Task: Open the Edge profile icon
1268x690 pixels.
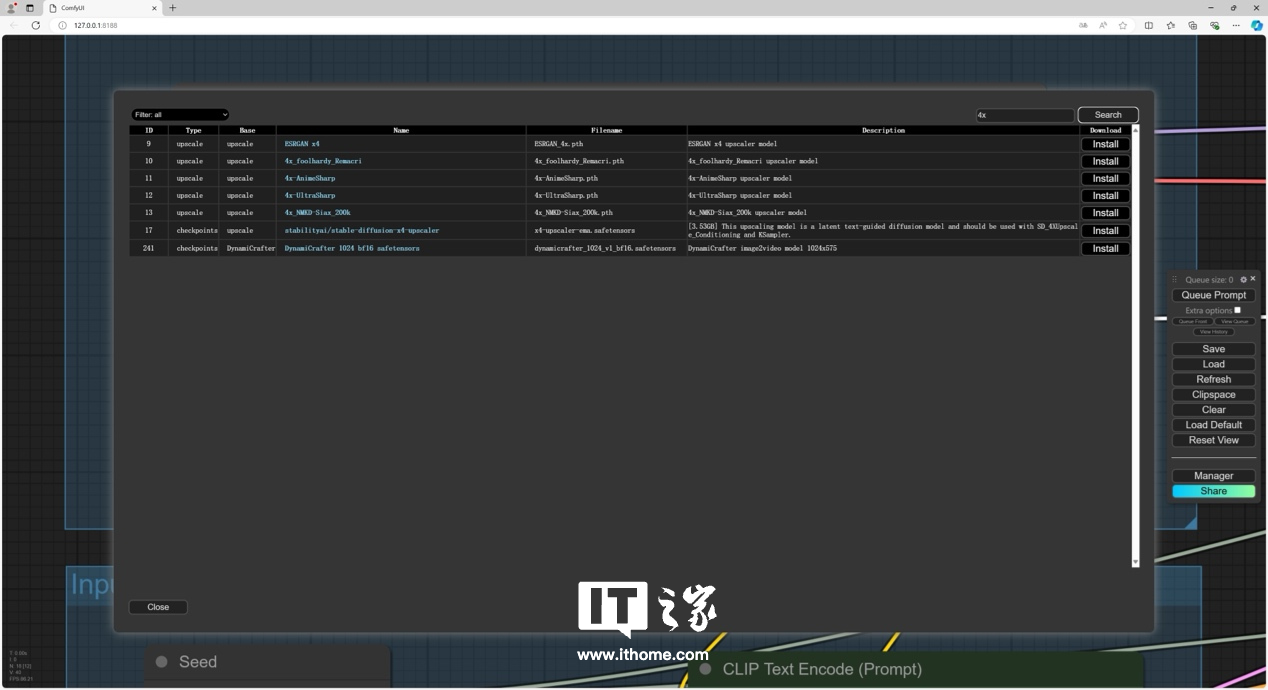Action: point(11,8)
